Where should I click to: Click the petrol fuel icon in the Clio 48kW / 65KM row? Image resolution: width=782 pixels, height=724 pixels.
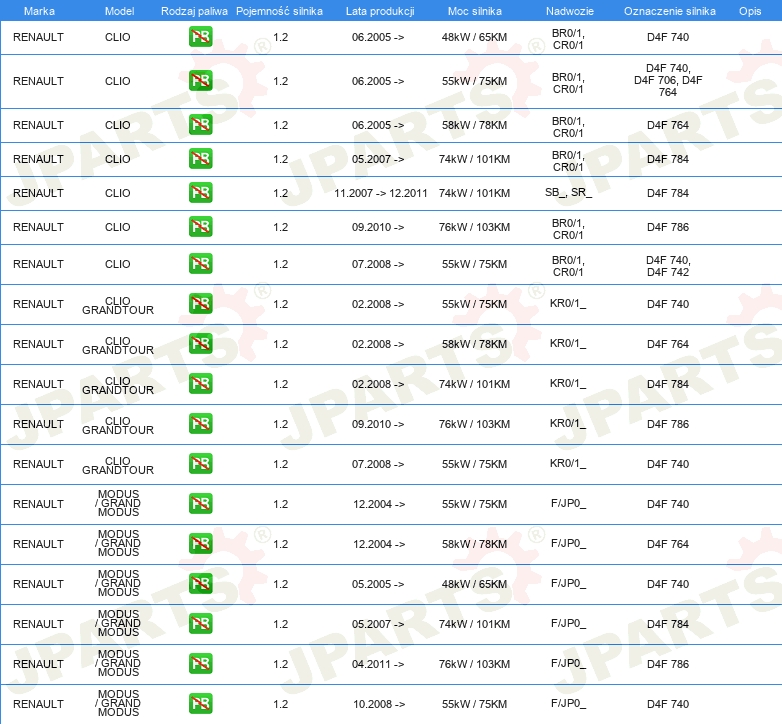(200, 37)
